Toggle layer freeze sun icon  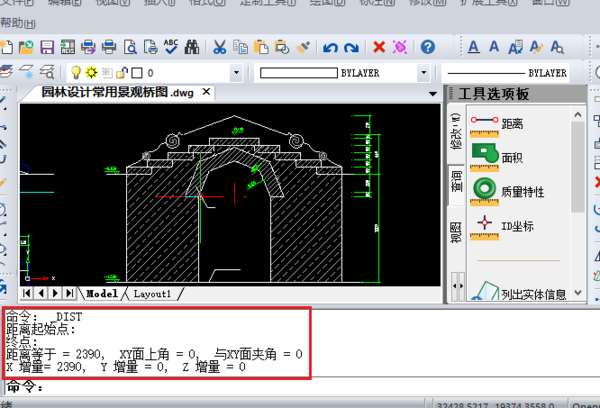[x=91, y=72]
